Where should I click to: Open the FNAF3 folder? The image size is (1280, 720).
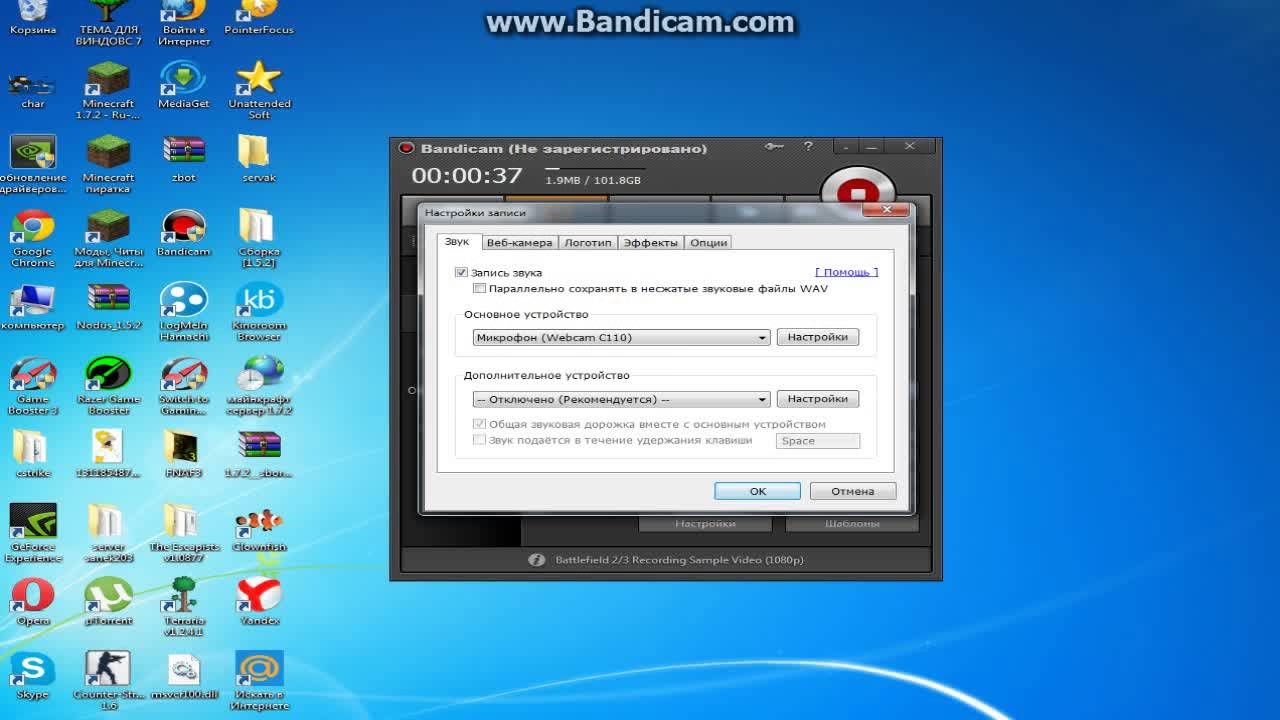[x=184, y=455]
